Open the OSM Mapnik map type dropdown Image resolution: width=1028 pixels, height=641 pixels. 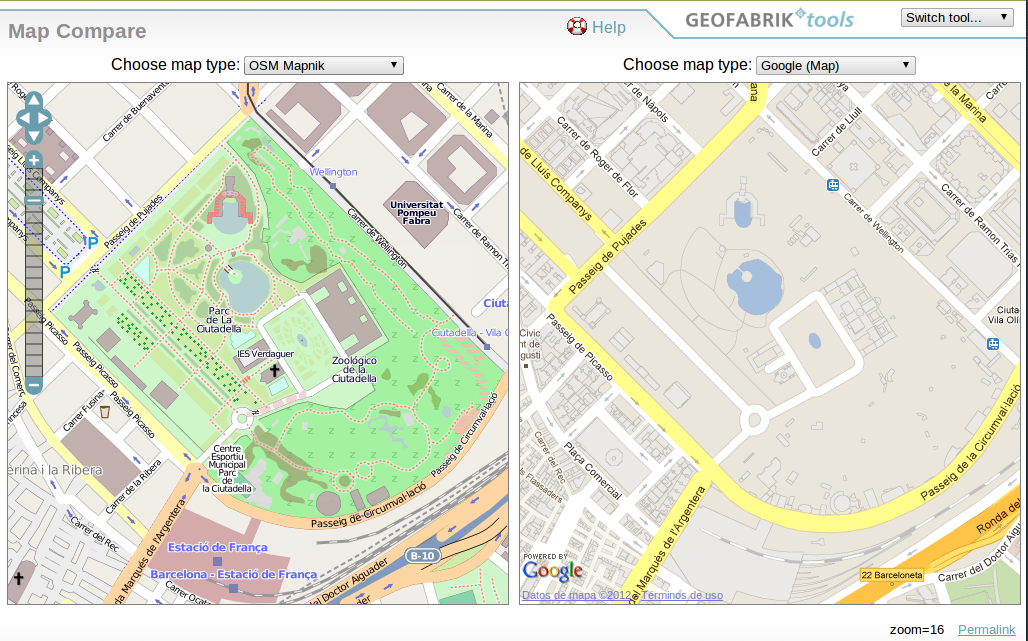(x=324, y=66)
